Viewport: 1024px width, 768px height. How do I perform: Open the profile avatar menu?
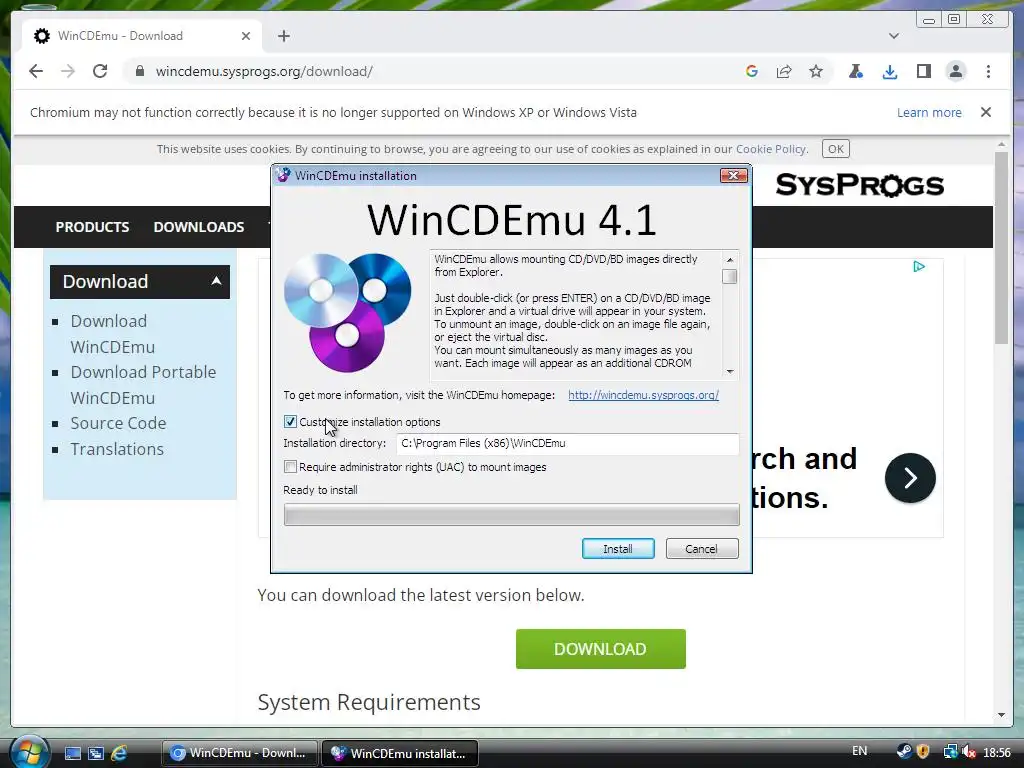[x=955, y=71]
